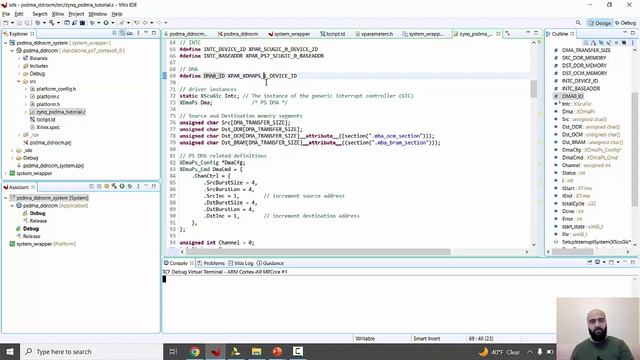Screen dimensions: 640x360
Task: Click debug icon in Assistant panel toolbar
Action: pyautogui.click(x=130, y=186)
